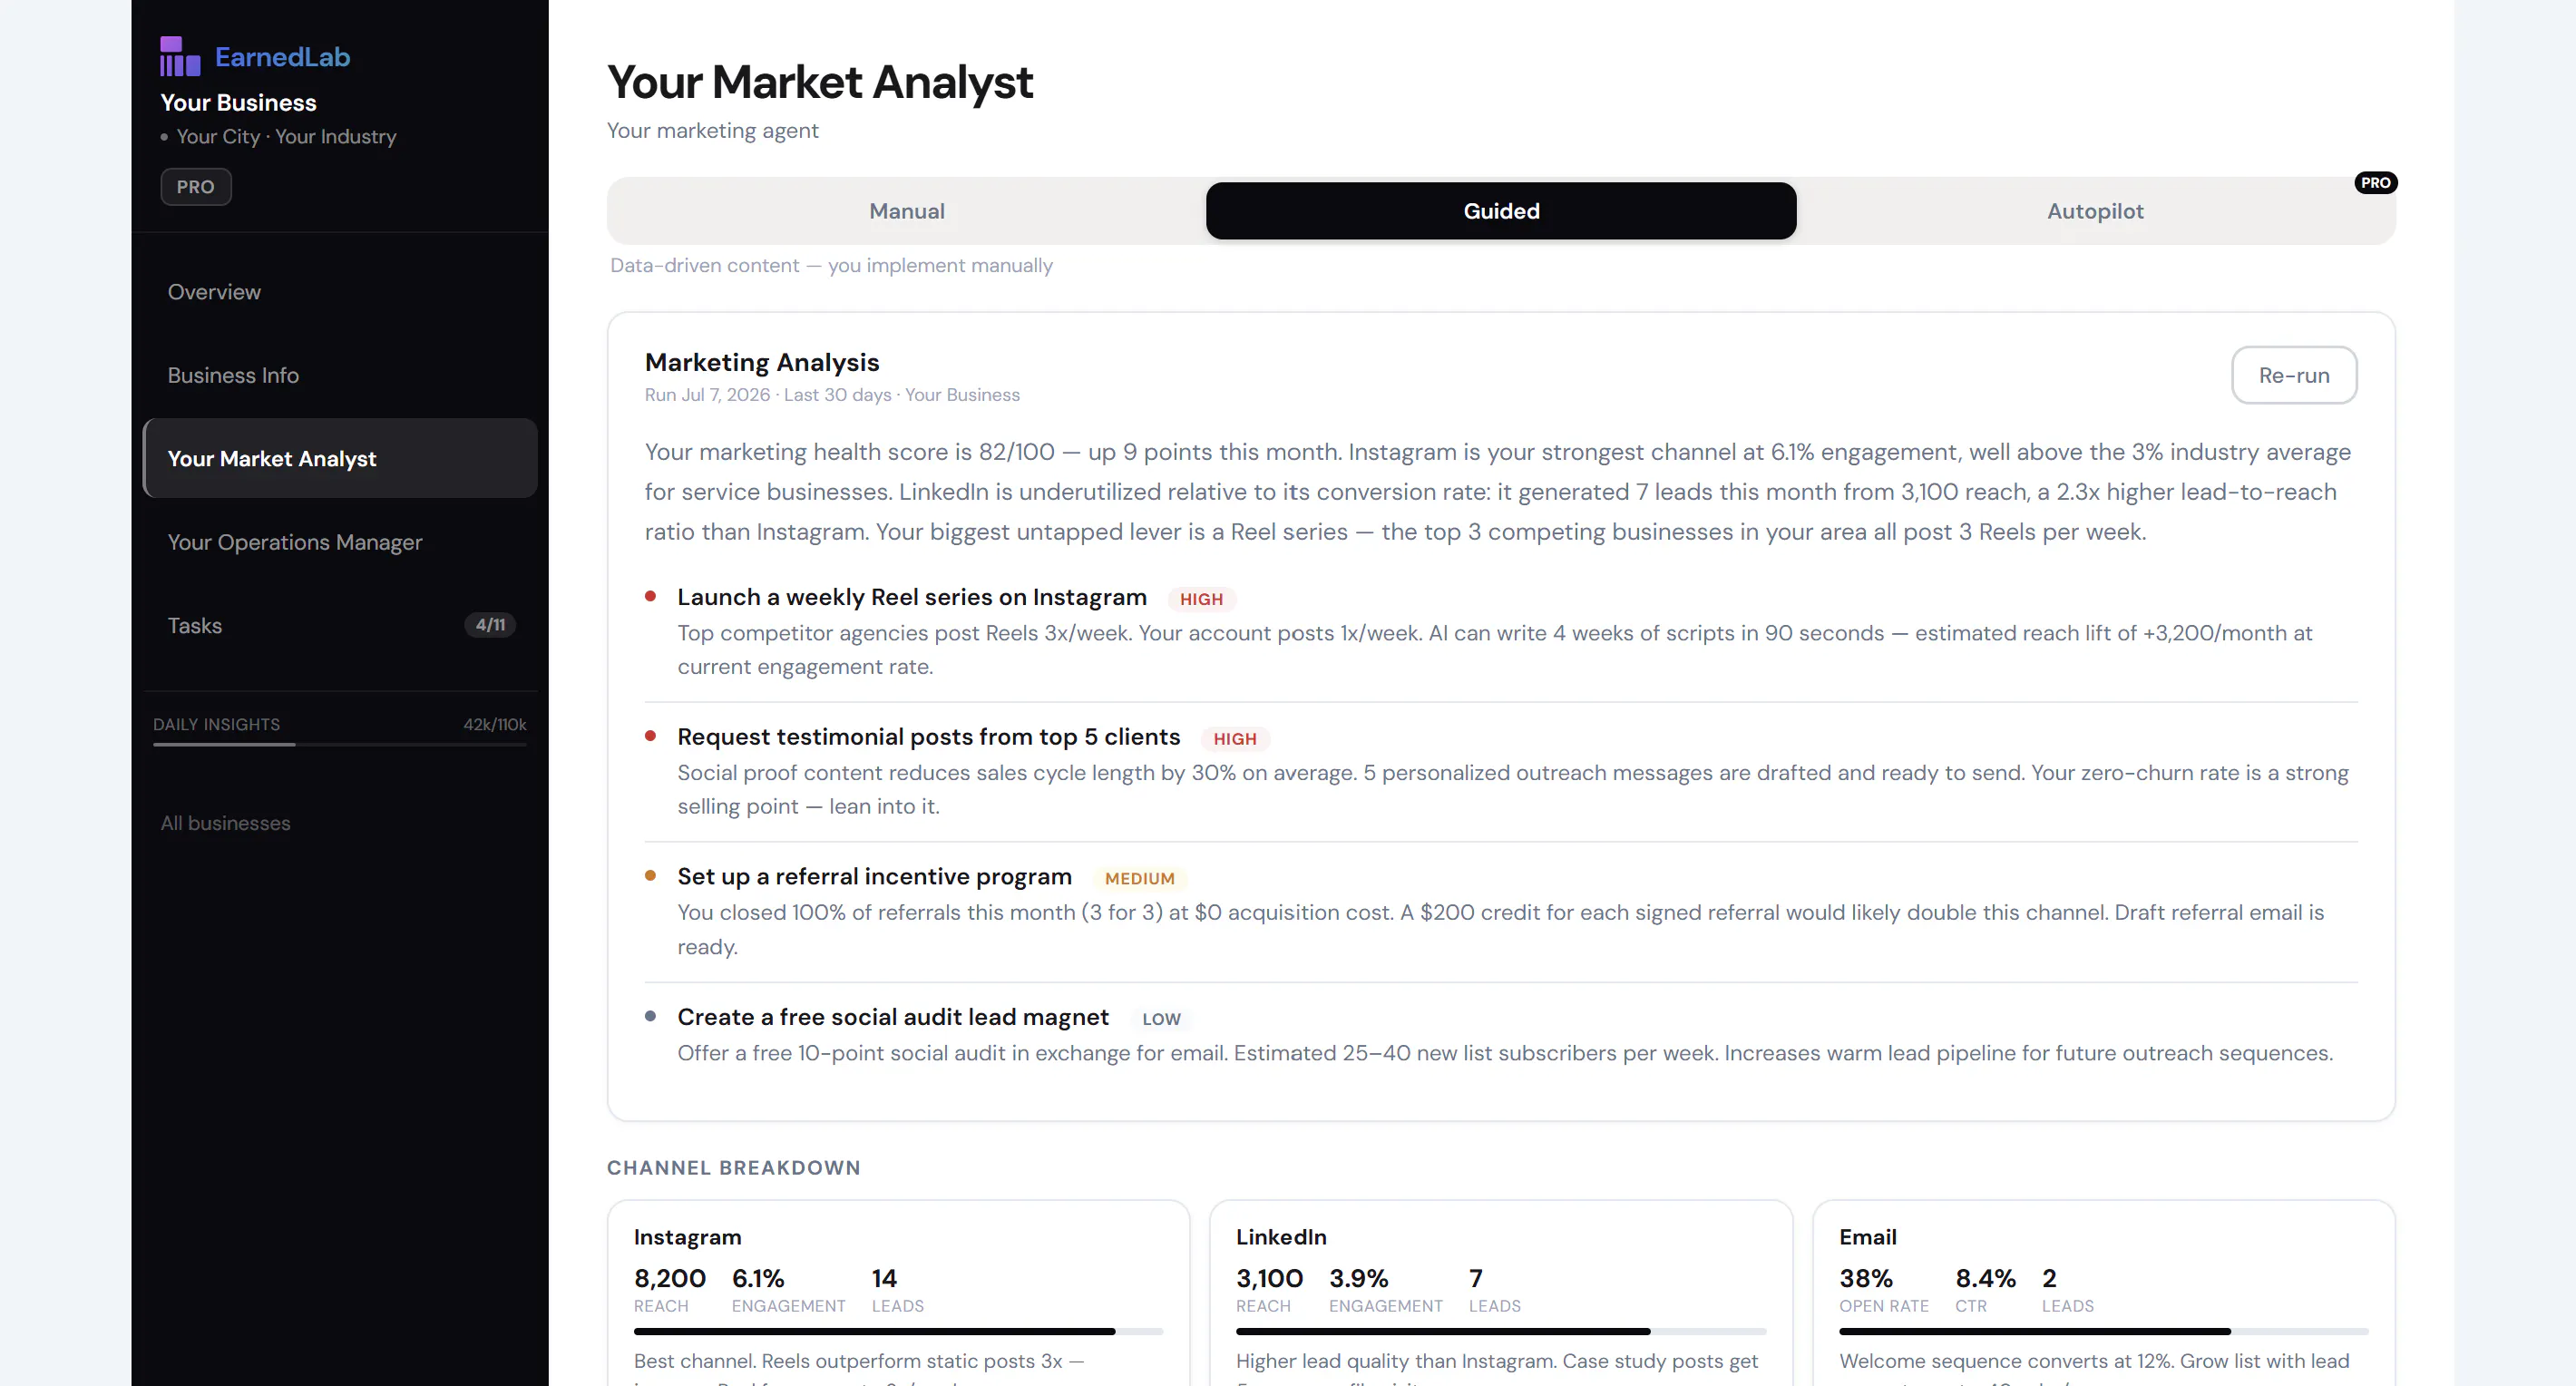Click the orange bullet beside referral incentive program
The height and width of the screenshot is (1386, 2576).
tap(650, 876)
